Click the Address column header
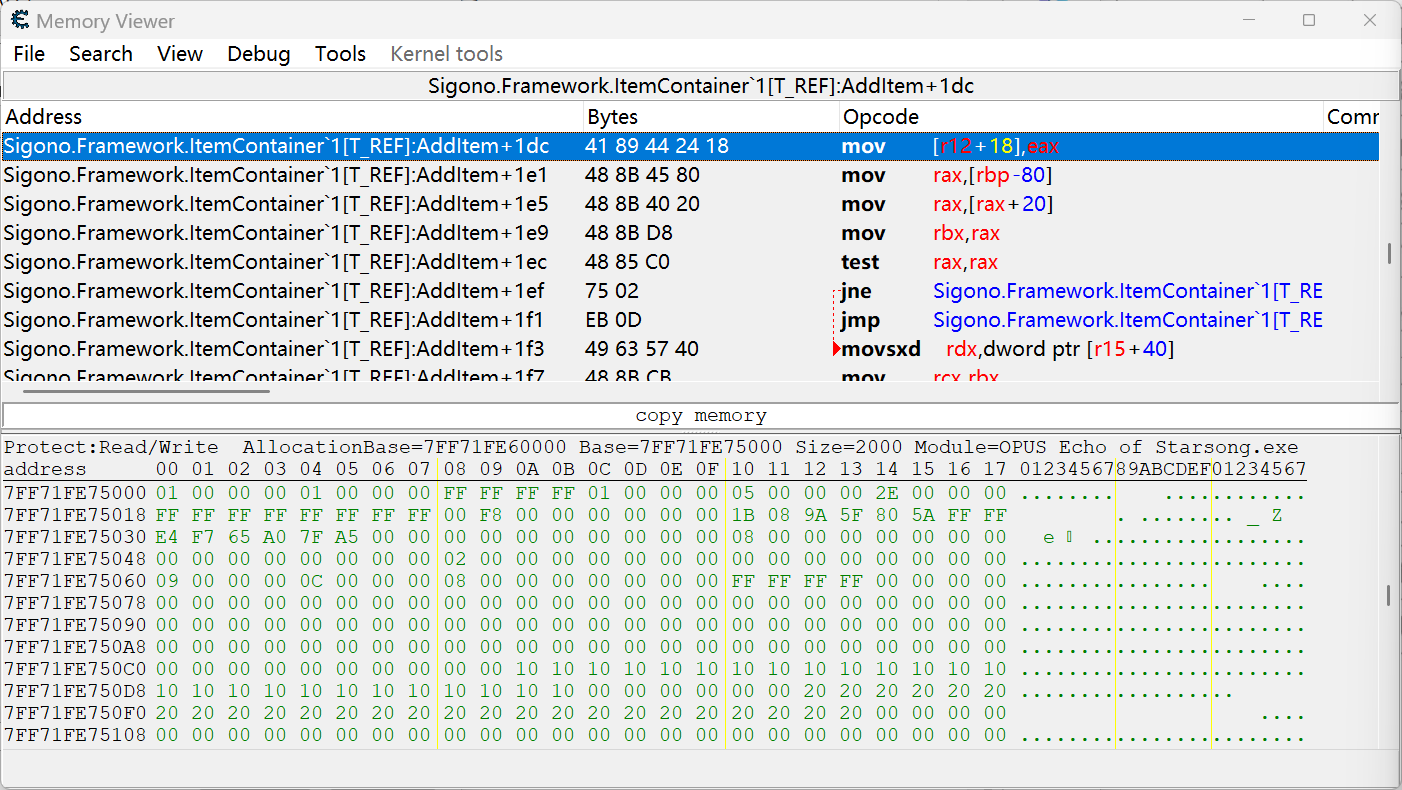Viewport: 1402px width, 790px height. pyautogui.click(x=290, y=117)
